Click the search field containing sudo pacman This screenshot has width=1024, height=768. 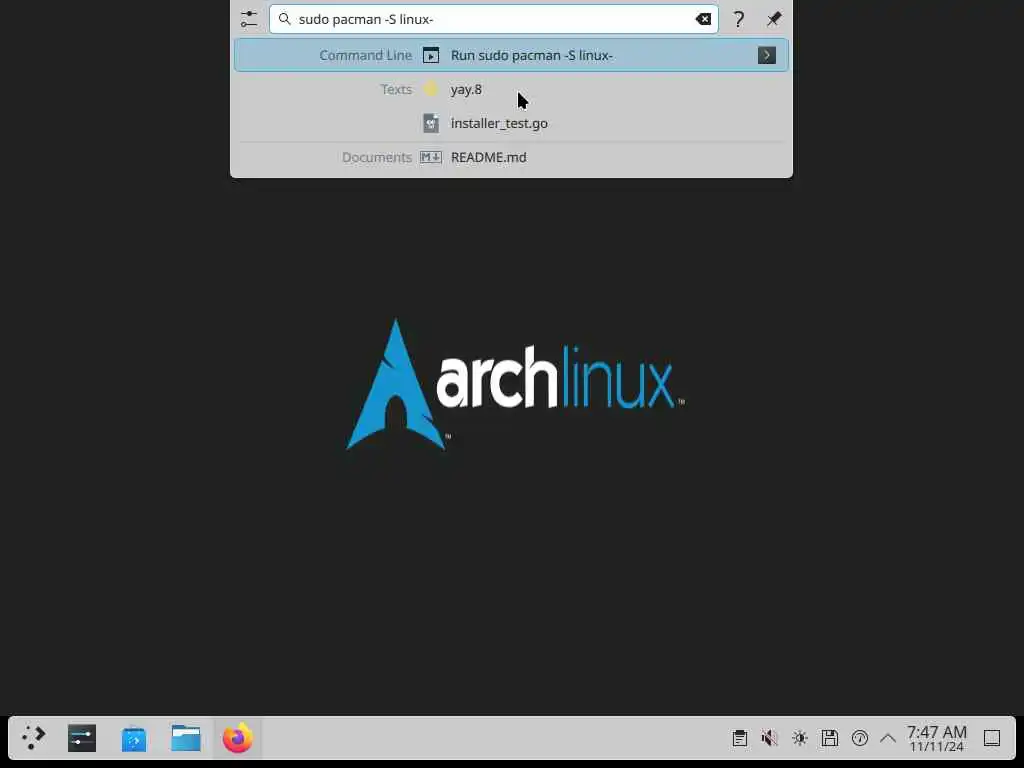494,19
